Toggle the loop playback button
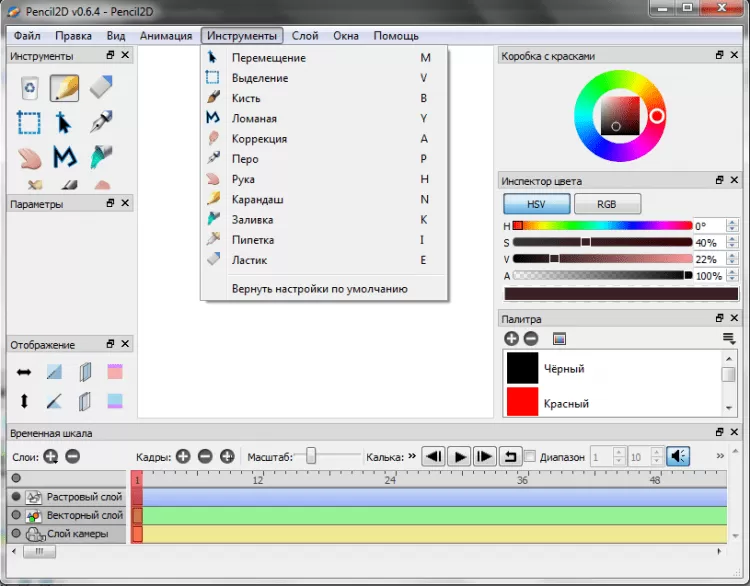 510,456
